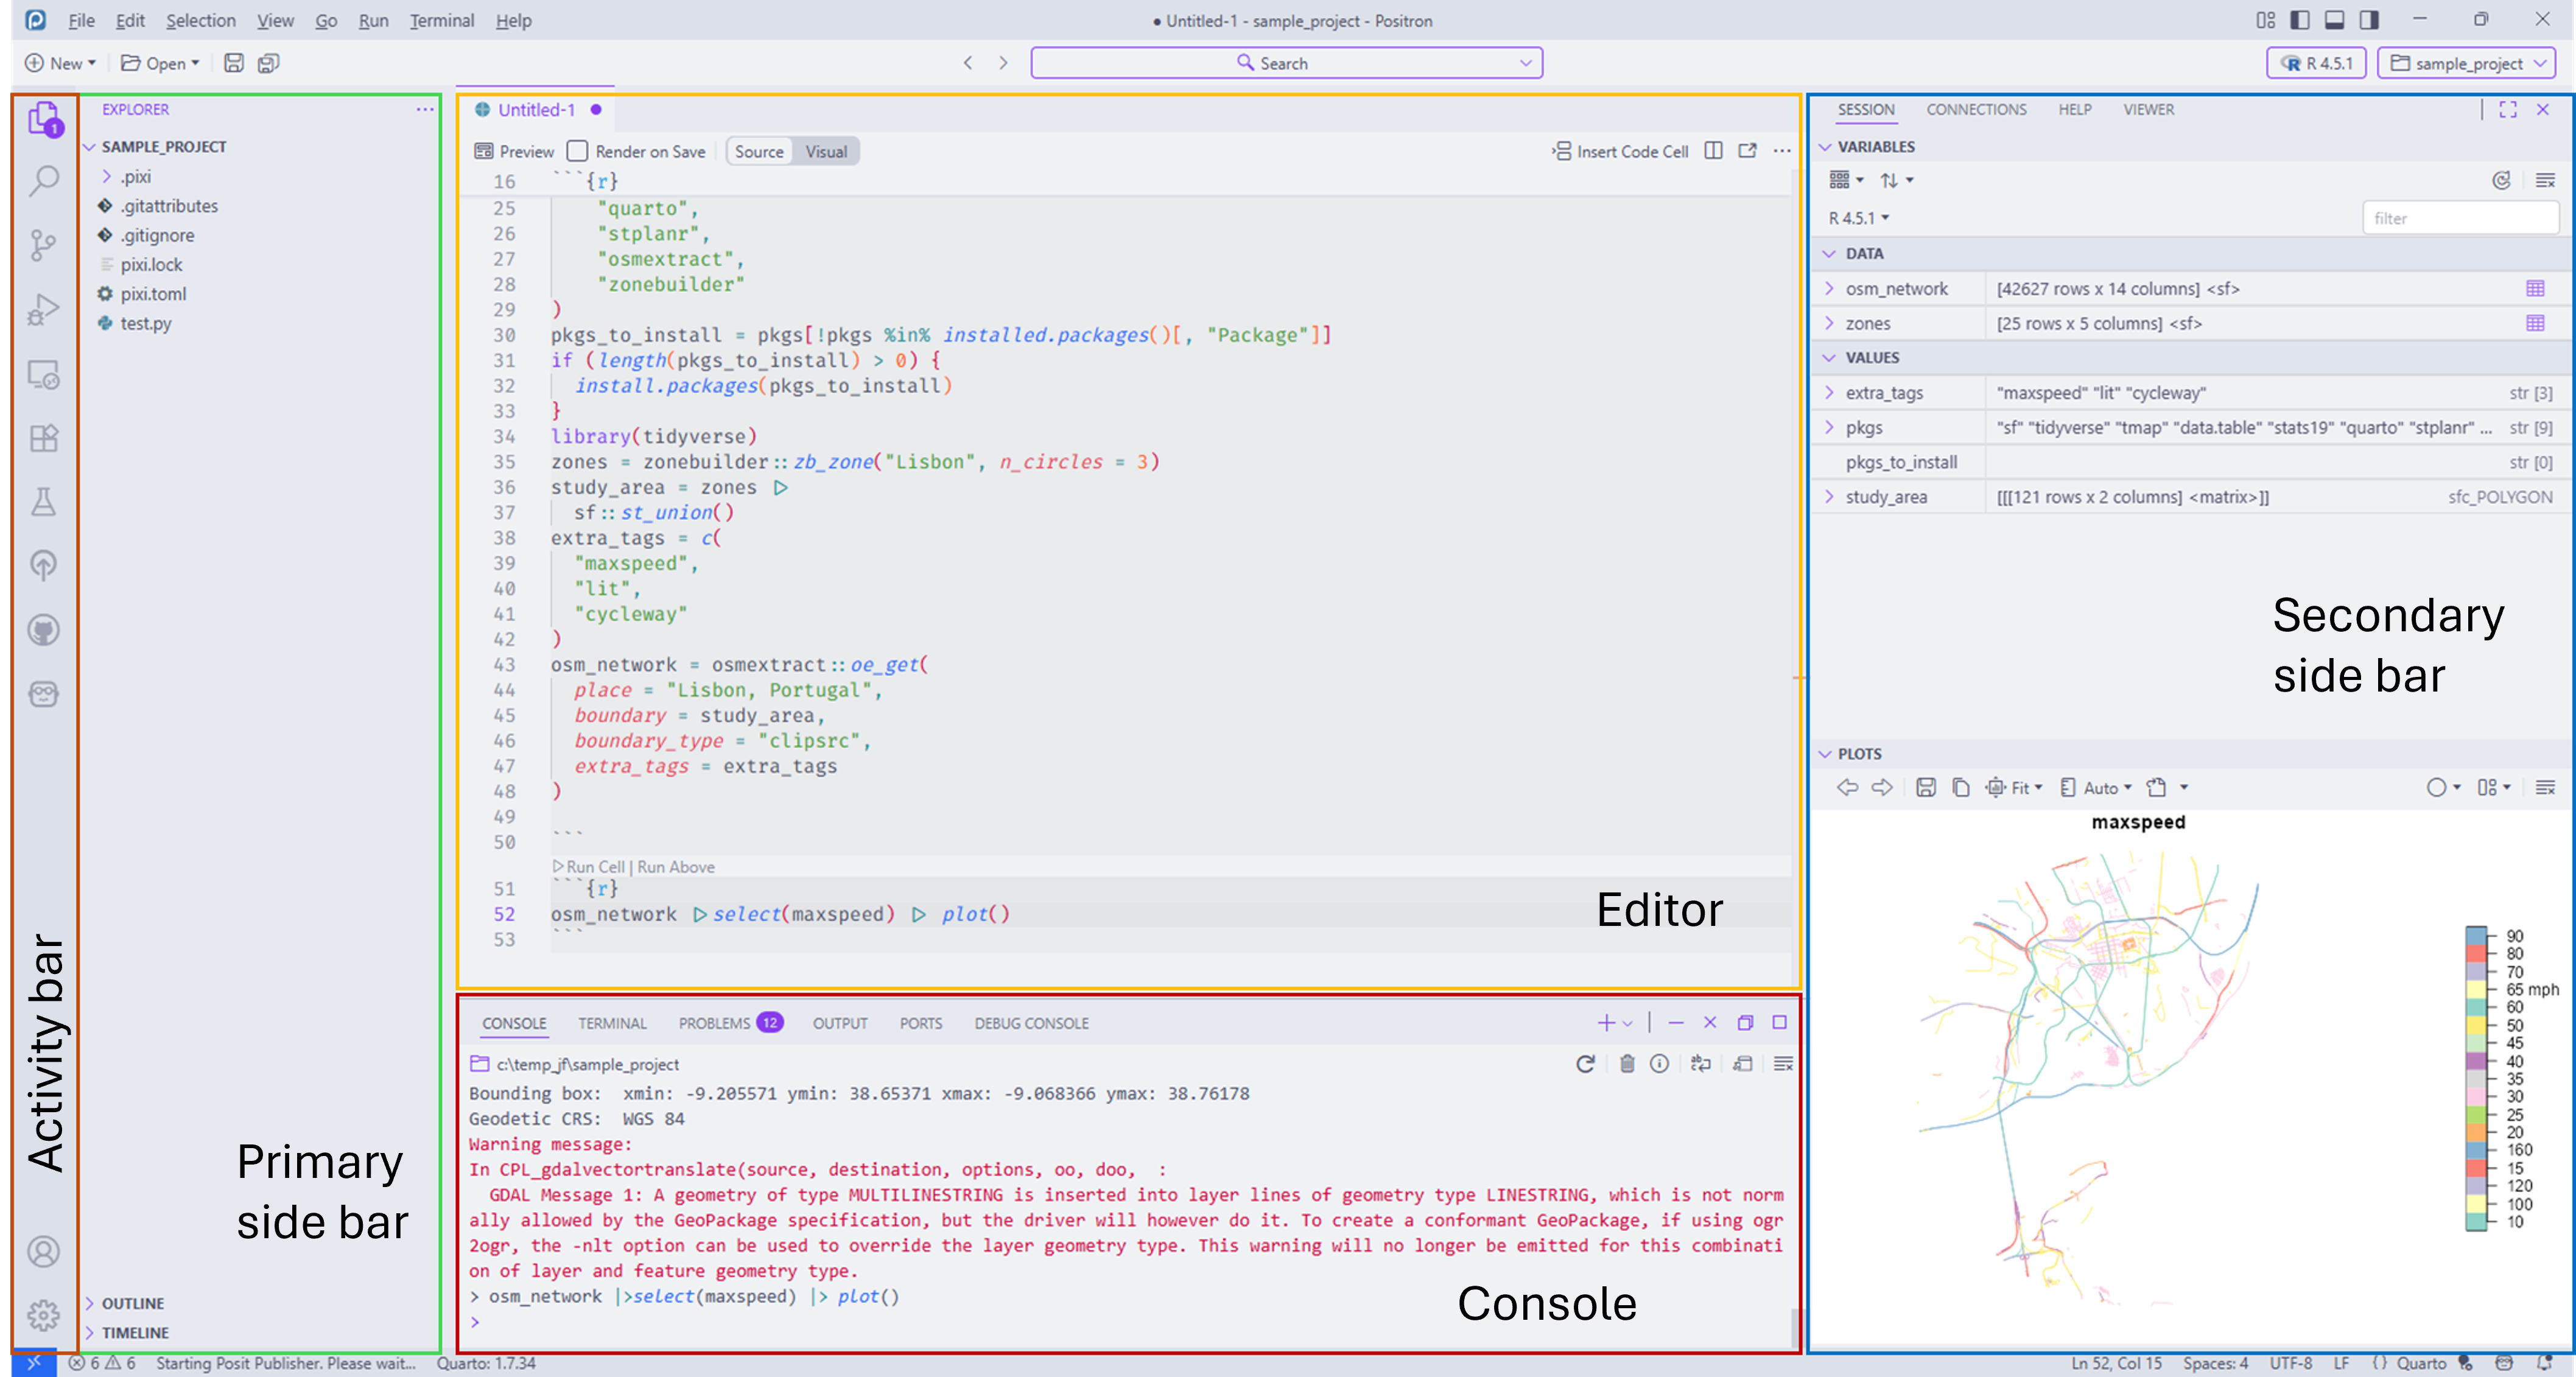Click the Save file icon in toolbar
Screen dimensions: 2576x1377
tap(233, 63)
